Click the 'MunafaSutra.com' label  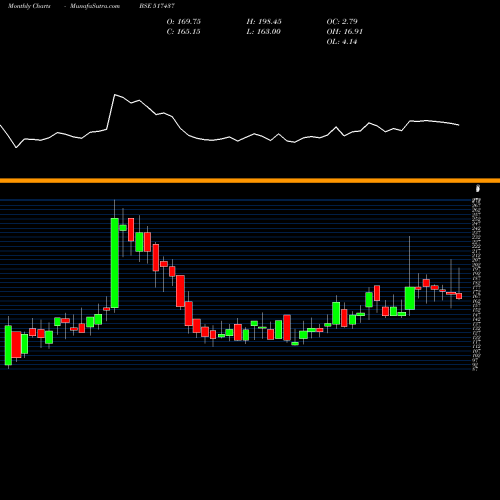coord(95,6)
